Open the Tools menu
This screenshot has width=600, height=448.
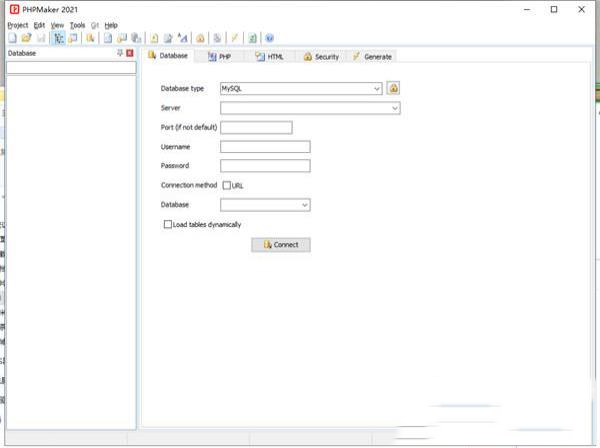pos(77,25)
